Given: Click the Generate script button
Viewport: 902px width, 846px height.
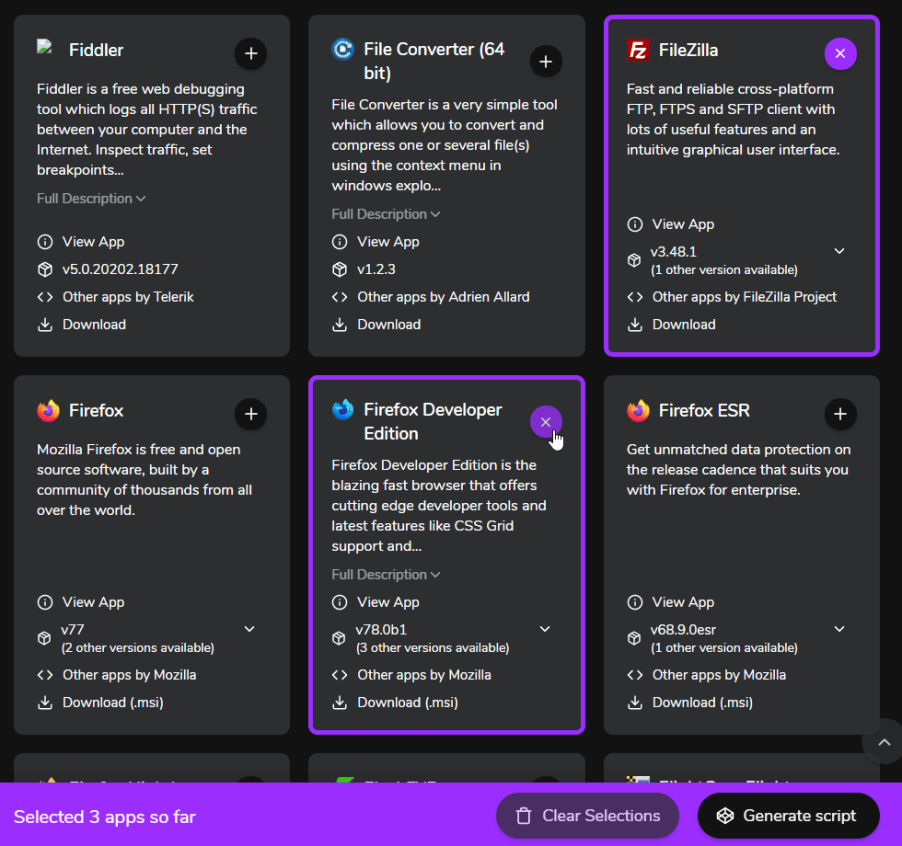Looking at the screenshot, I should click(788, 816).
